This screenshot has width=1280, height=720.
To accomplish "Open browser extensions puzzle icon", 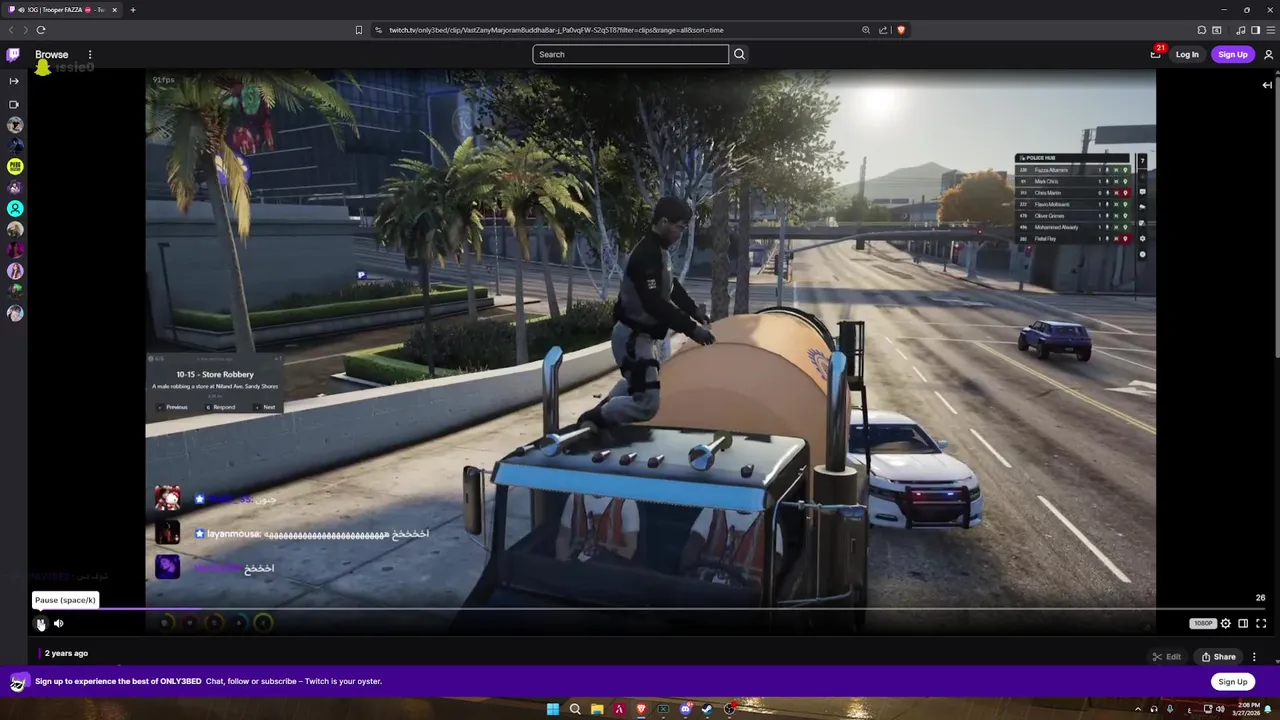I will [x=1202, y=30].
